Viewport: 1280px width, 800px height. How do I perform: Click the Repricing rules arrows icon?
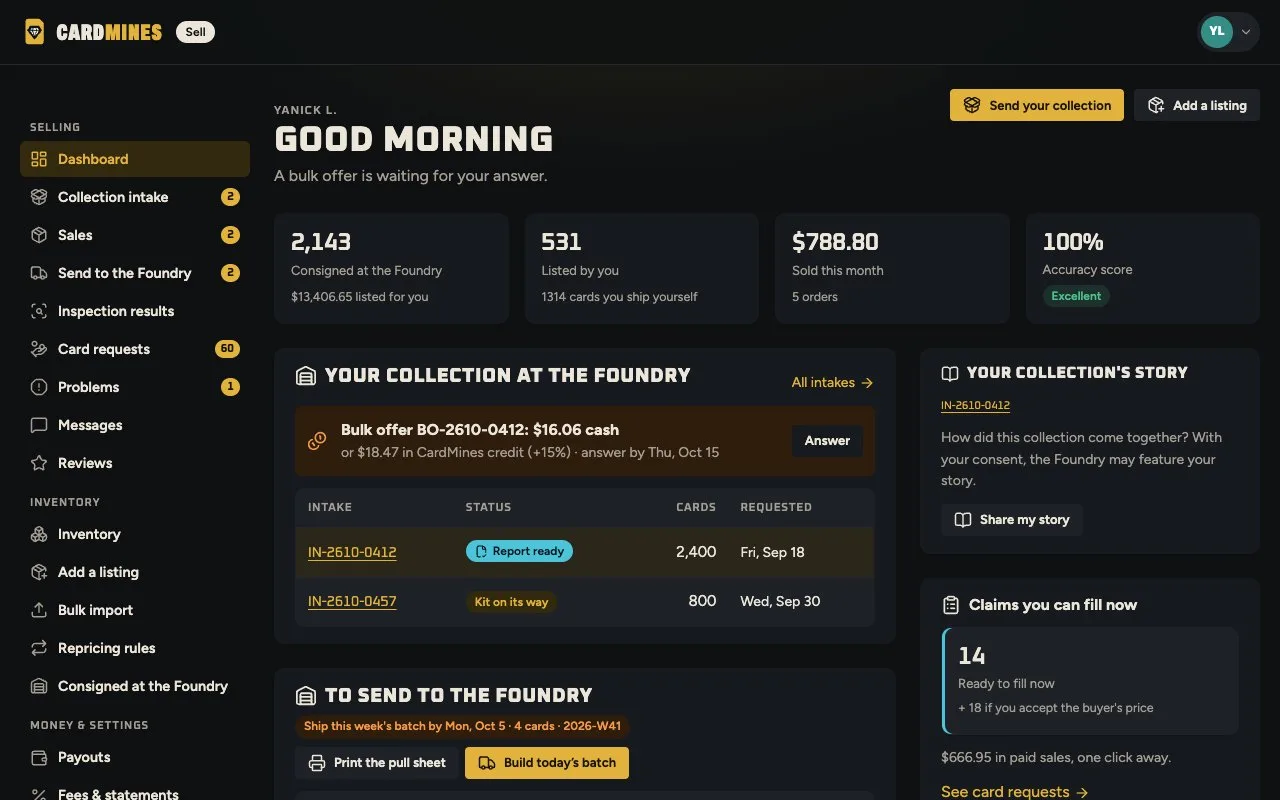coord(39,648)
